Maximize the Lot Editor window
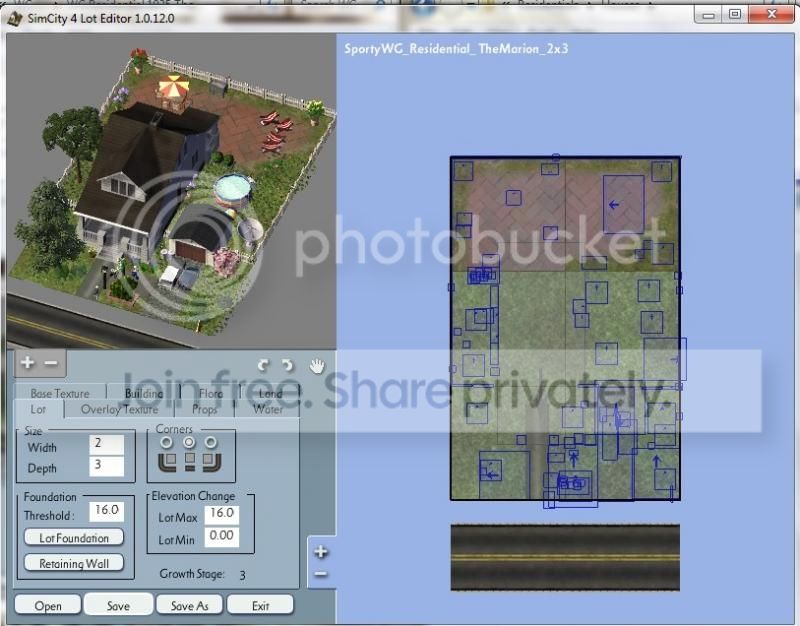 [735, 14]
